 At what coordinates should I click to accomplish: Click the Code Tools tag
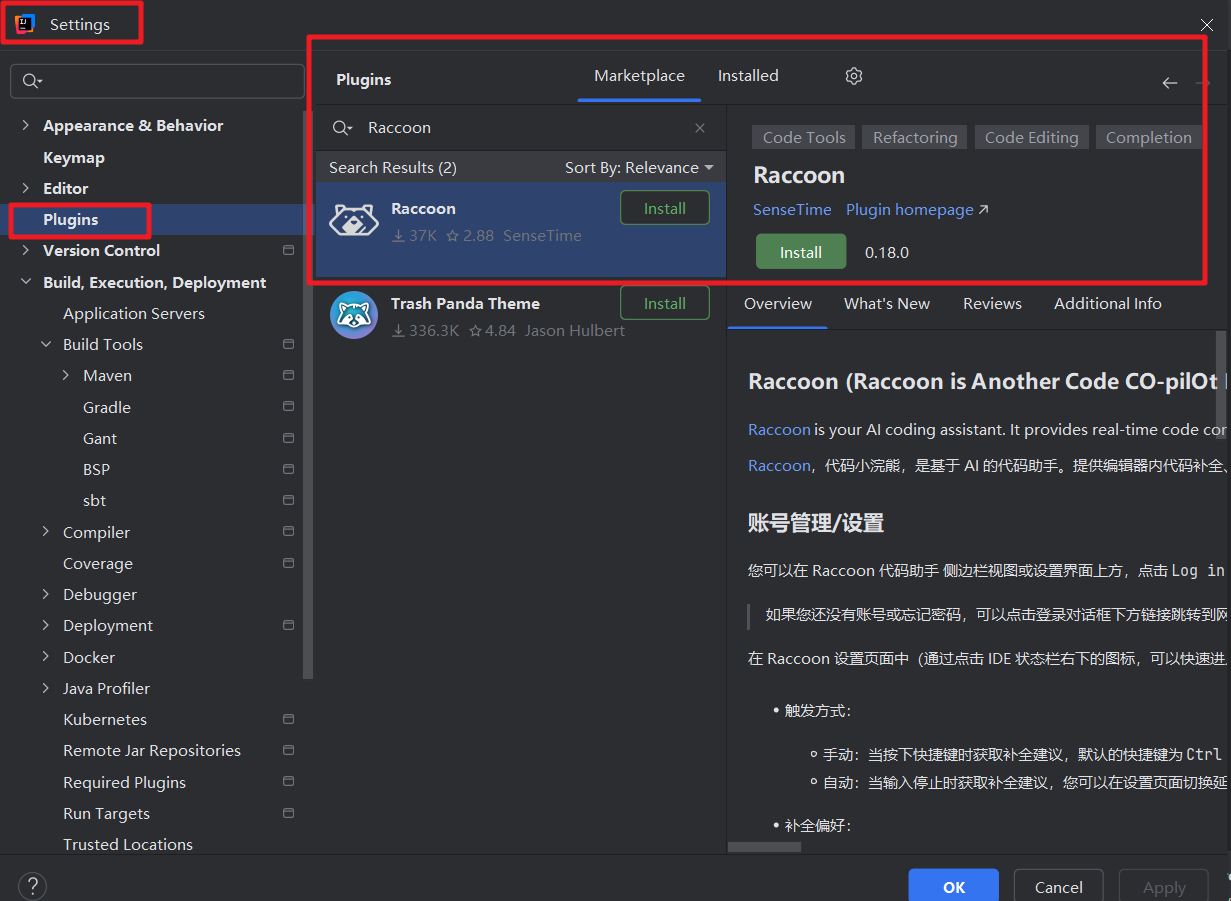804,137
